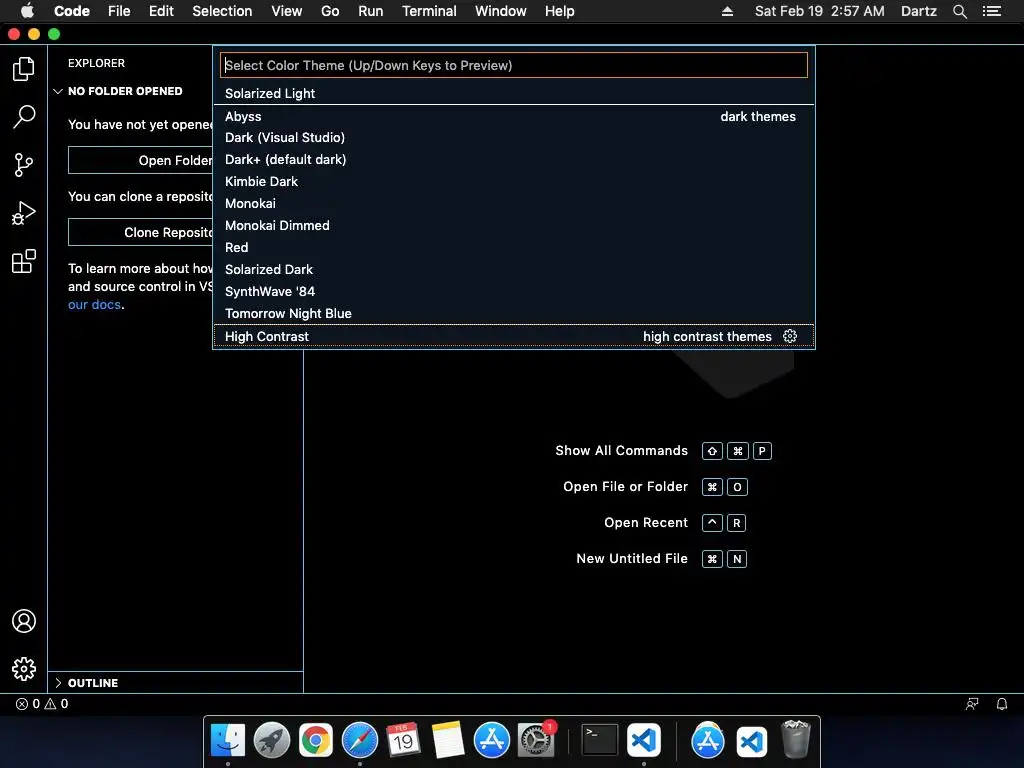Viewport: 1024px width, 768px height.
Task: Click the Open Recent shortcut label
Action: (x=645, y=522)
